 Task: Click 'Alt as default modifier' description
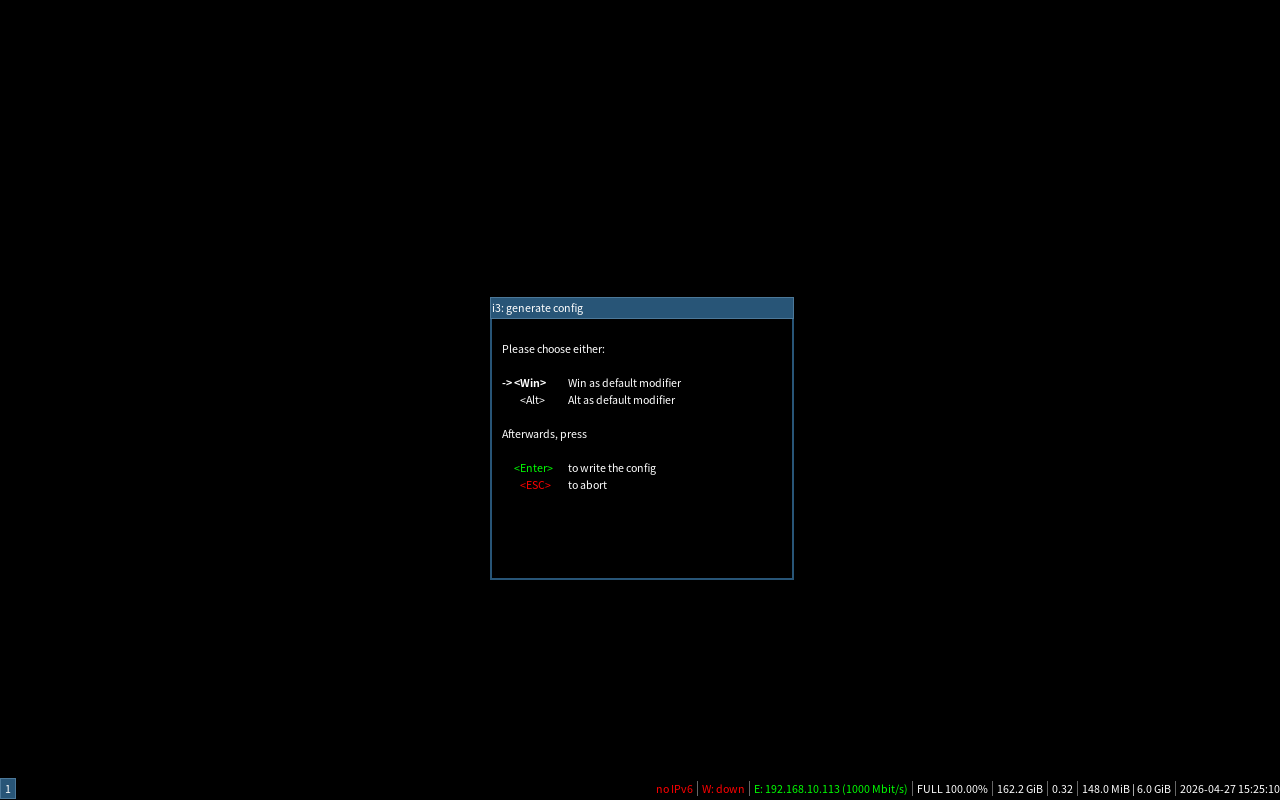(621, 400)
